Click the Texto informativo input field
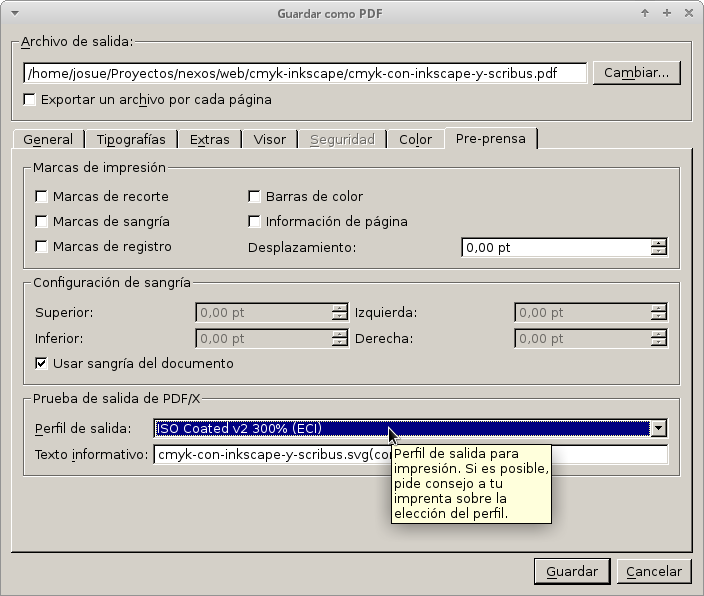The width and height of the screenshot is (704, 596). tap(270, 456)
